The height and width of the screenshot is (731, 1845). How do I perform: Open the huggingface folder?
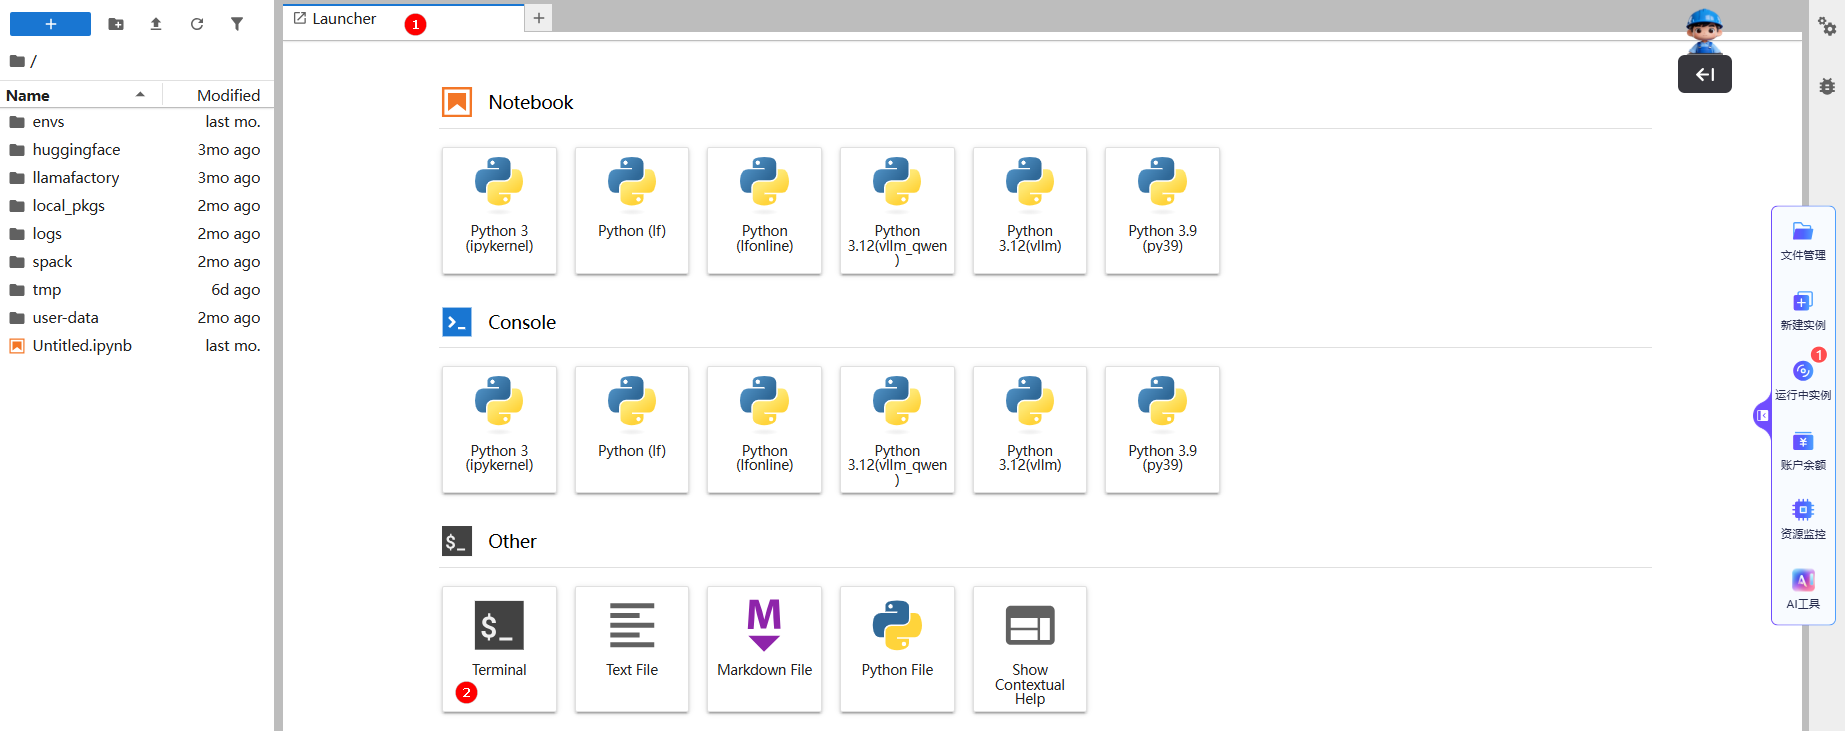coord(76,150)
